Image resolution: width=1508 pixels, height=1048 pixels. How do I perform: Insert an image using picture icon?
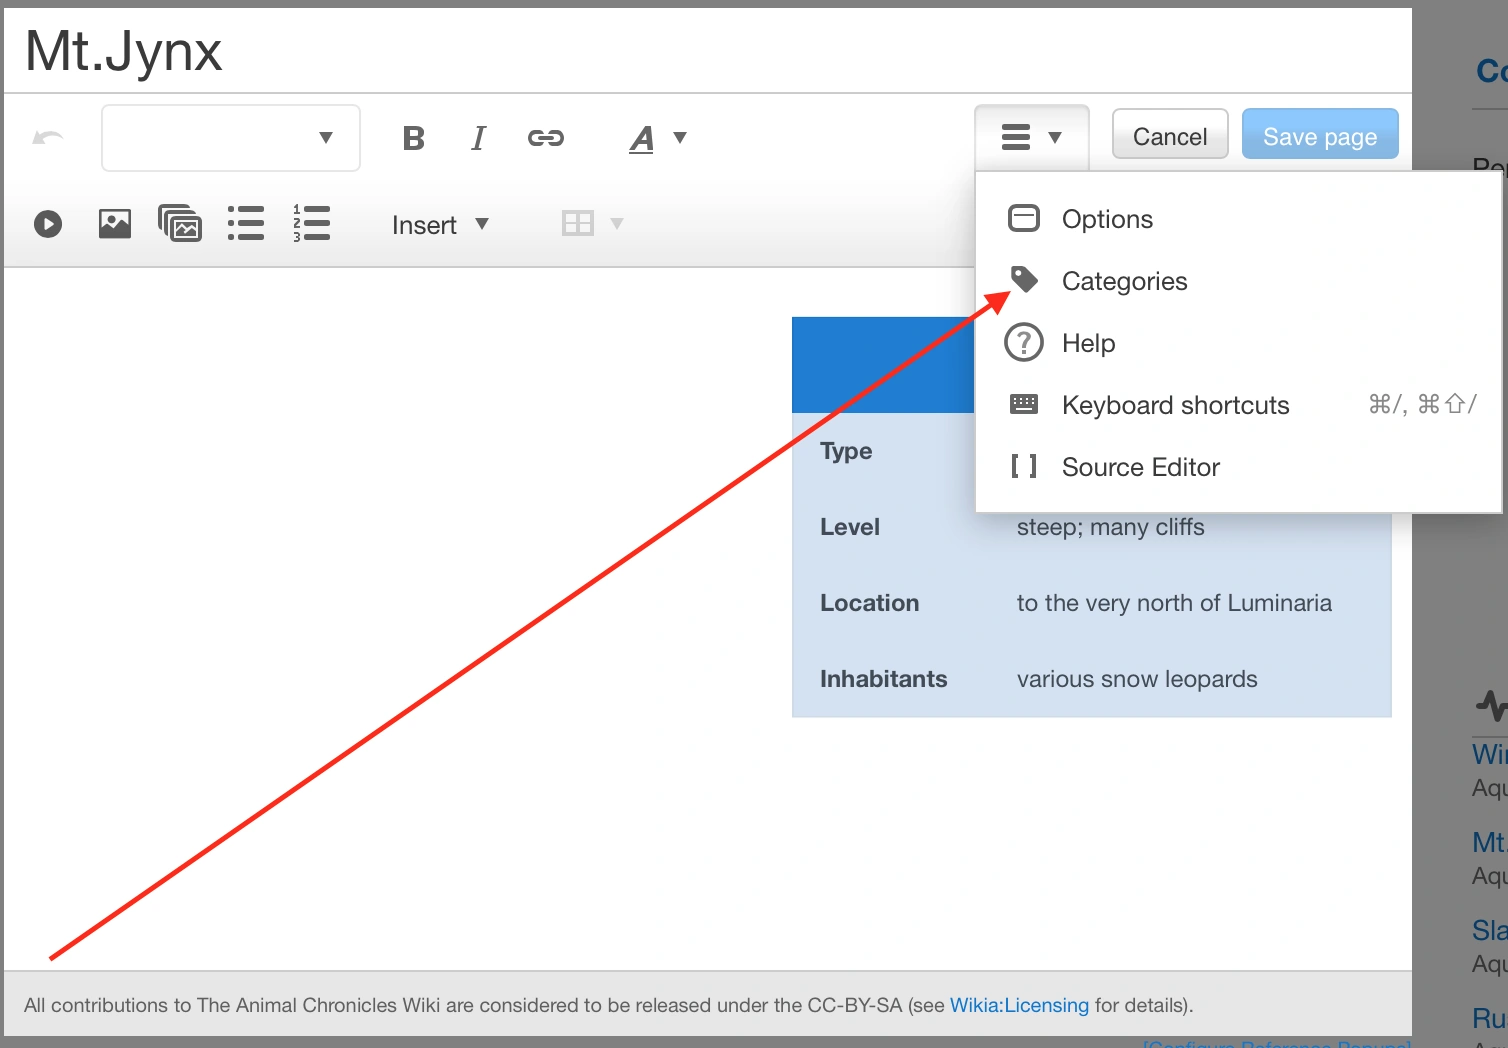pos(115,224)
